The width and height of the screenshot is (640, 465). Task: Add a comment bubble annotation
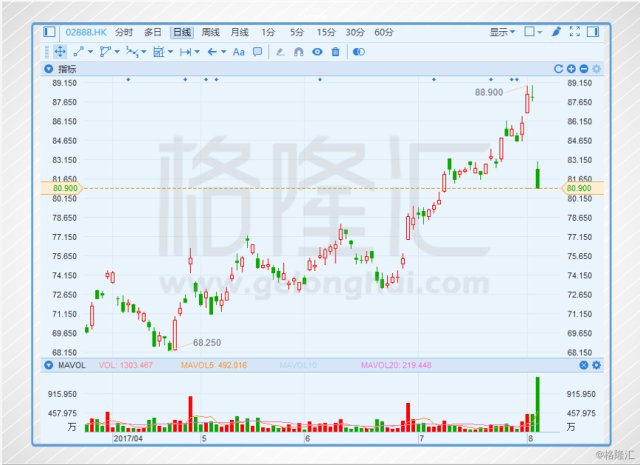click(257, 51)
